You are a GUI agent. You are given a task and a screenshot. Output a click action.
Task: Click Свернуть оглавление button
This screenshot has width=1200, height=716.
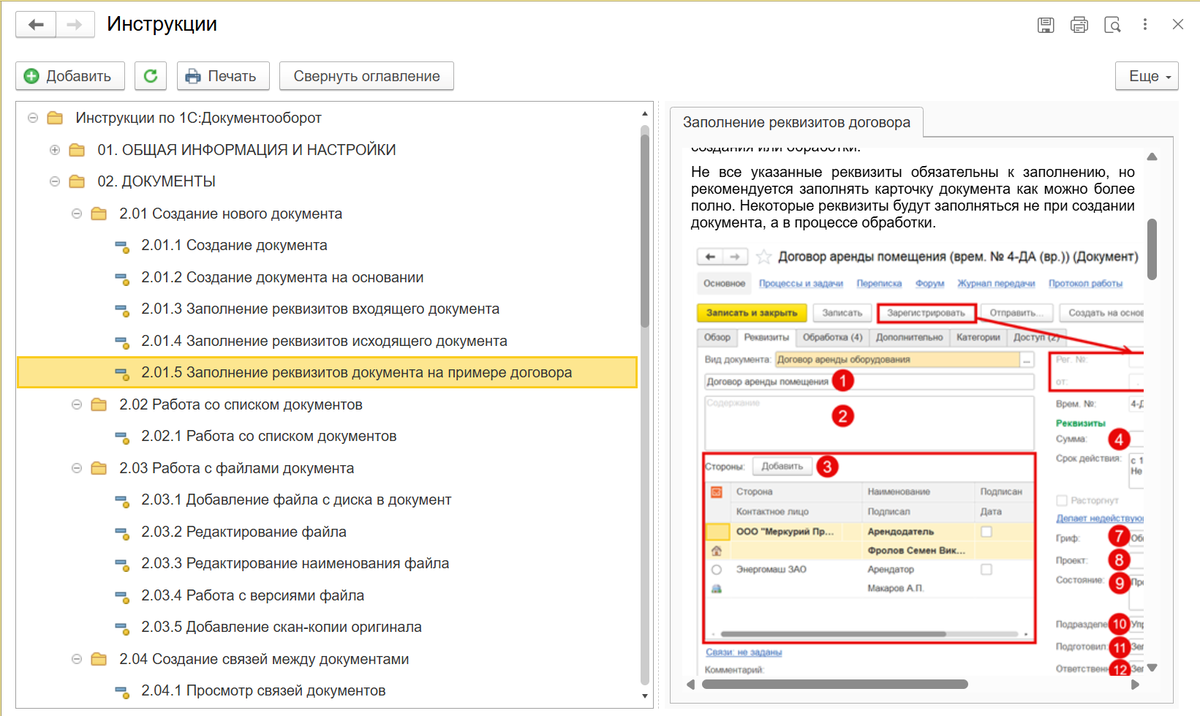(366, 76)
